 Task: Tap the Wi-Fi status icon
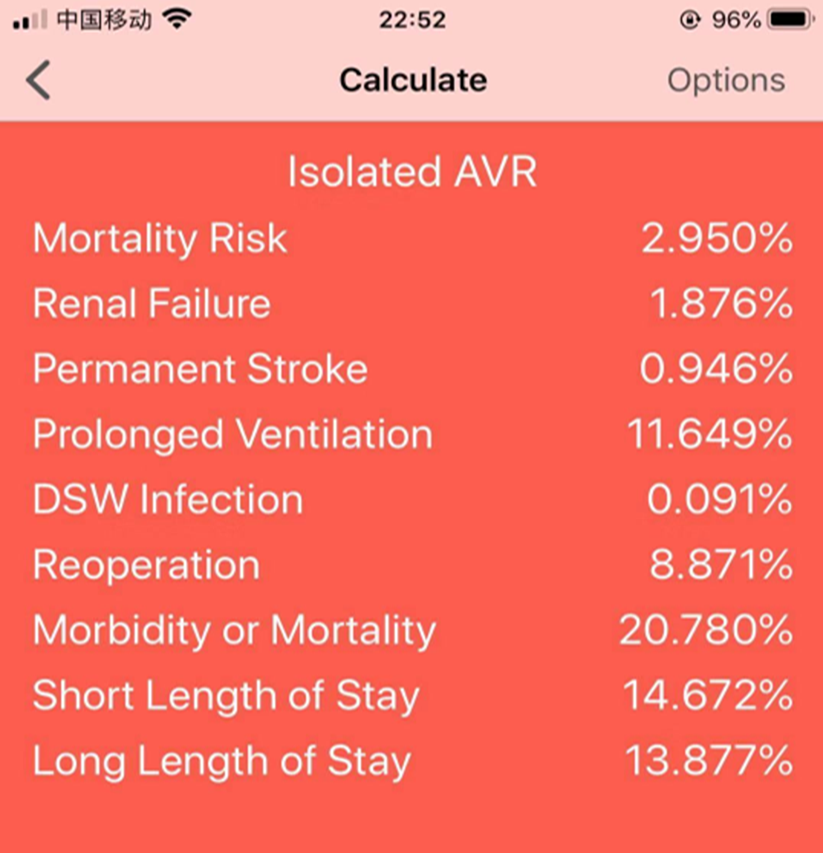tap(177, 19)
